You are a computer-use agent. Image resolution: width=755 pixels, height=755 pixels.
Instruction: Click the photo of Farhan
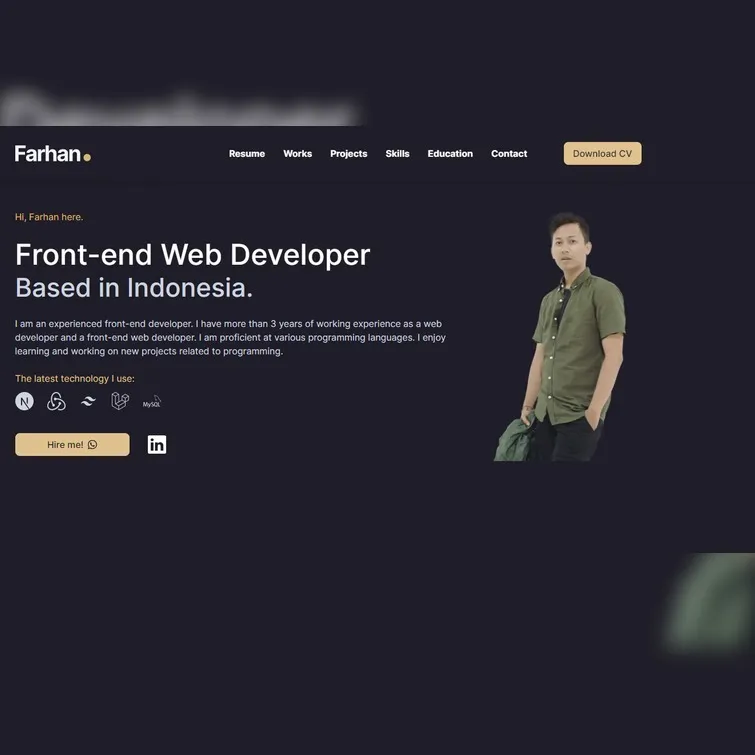pyautogui.click(x=560, y=337)
